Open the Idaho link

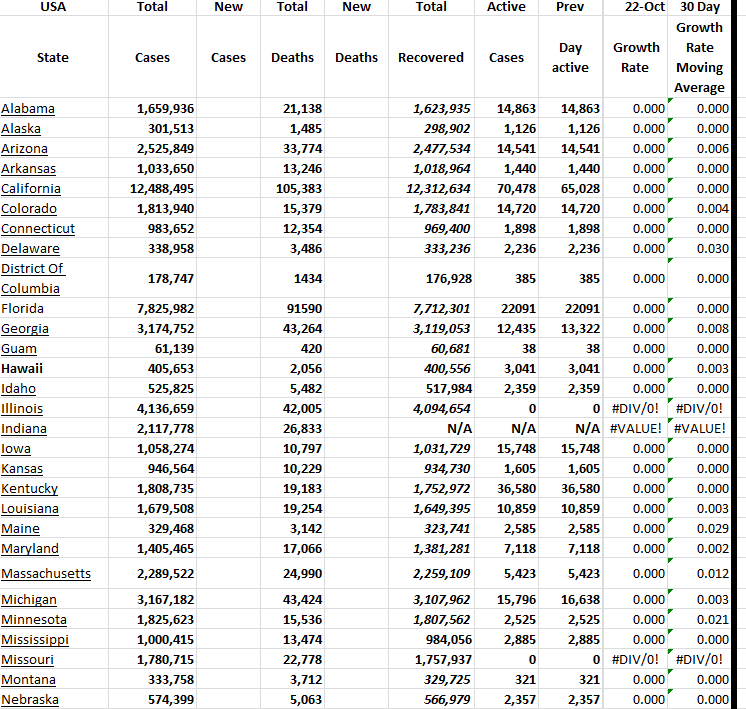(19, 389)
